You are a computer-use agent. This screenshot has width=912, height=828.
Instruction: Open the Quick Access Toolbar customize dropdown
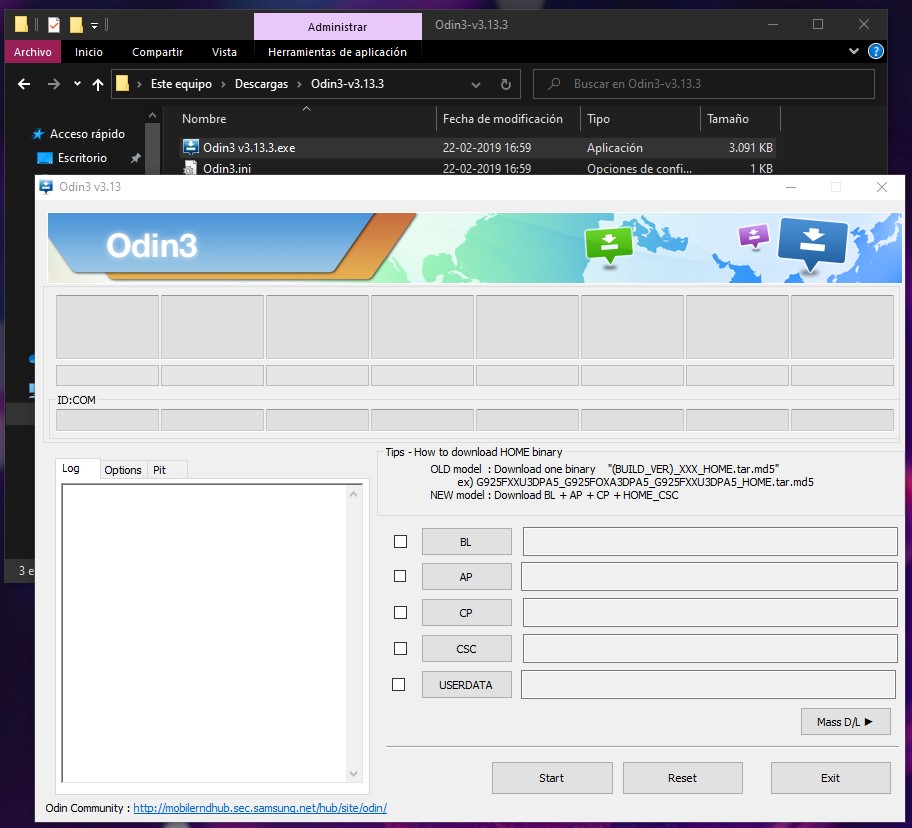(x=94, y=25)
